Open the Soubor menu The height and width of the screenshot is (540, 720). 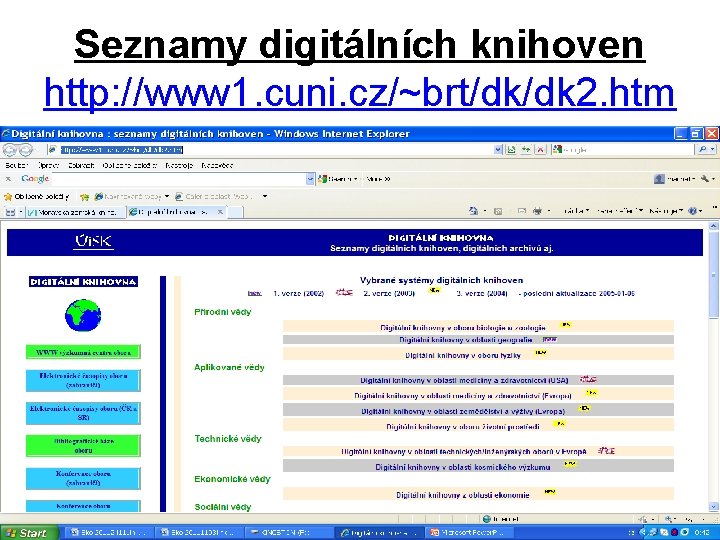pos(17,165)
